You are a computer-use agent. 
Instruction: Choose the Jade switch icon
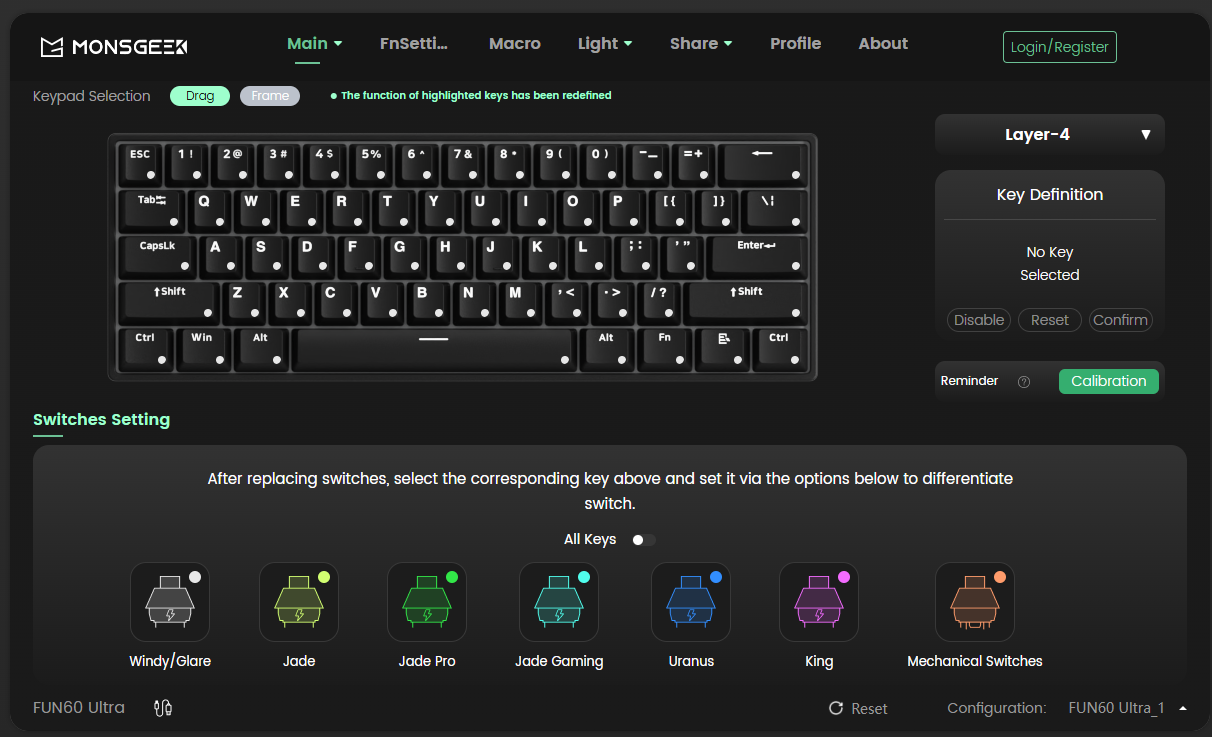(x=299, y=602)
